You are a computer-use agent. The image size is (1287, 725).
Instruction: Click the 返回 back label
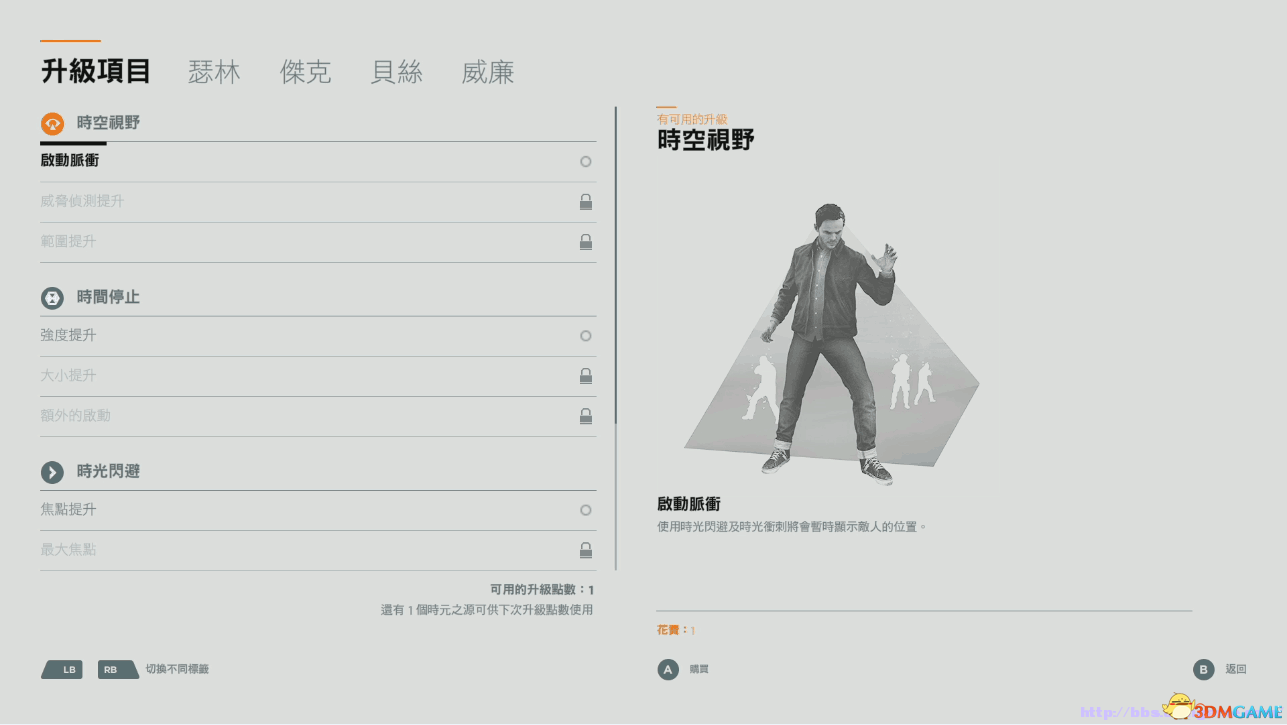point(1236,670)
